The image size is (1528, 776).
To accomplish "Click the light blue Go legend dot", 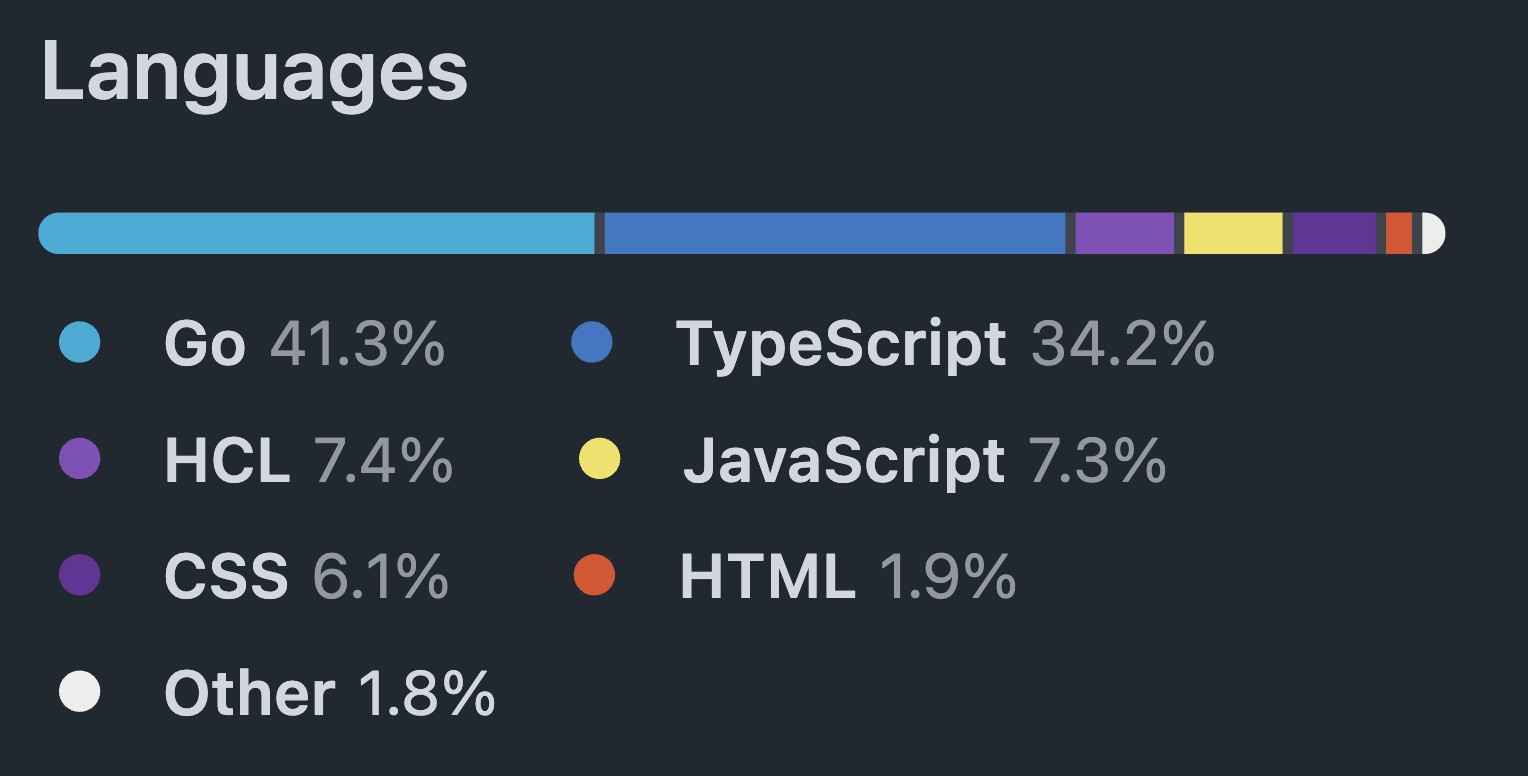I will click(x=80, y=343).
